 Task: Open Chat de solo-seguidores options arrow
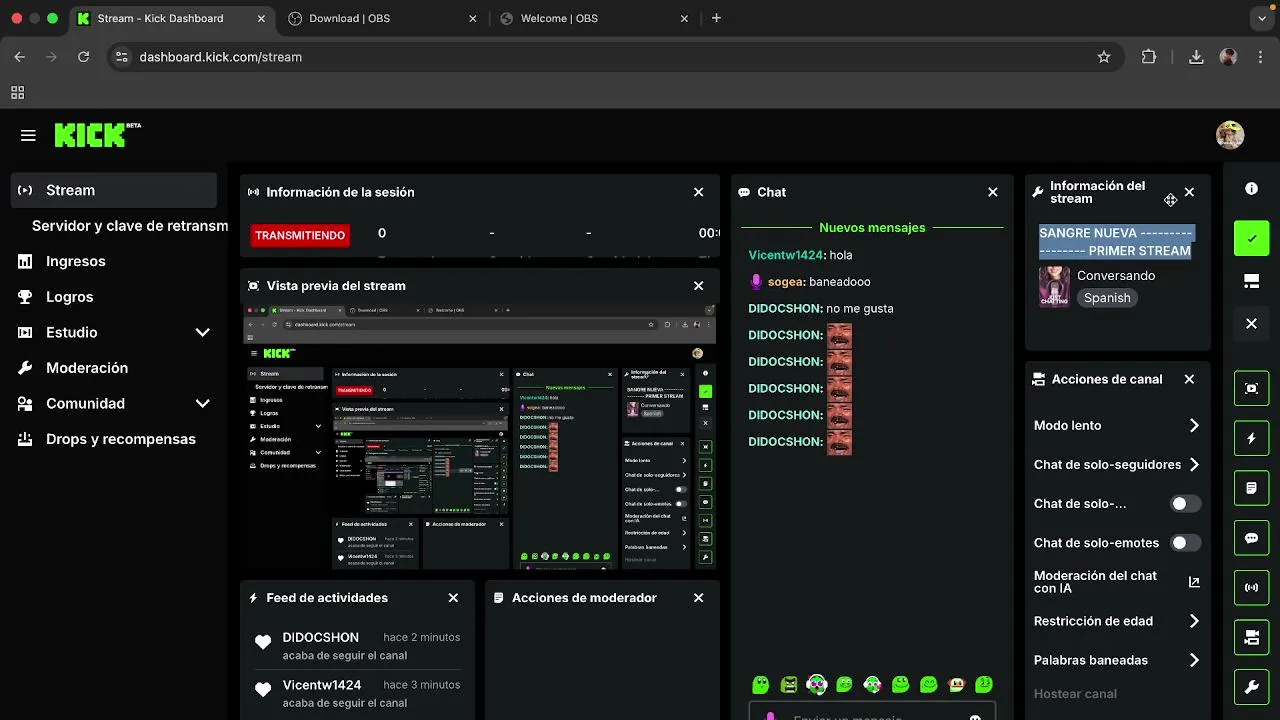pos(1194,464)
